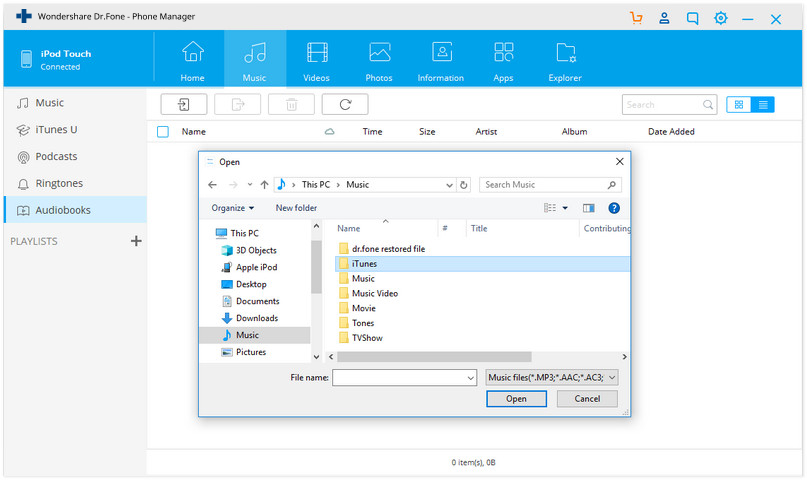Switch to list view mode
The height and width of the screenshot is (480, 807).
[763, 104]
